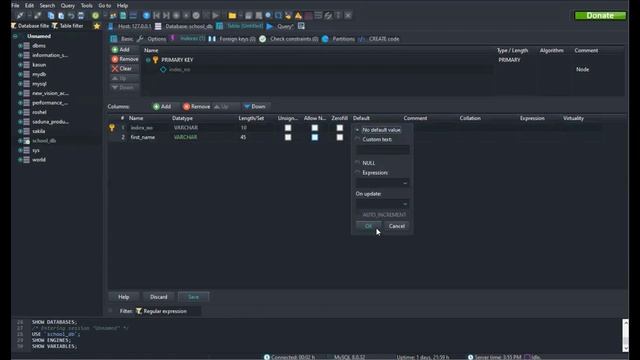This screenshot has width=640, height=360.
Task: Toggle Allow NULL checkbox for first_name row
Action: click(x=314, y=137)
